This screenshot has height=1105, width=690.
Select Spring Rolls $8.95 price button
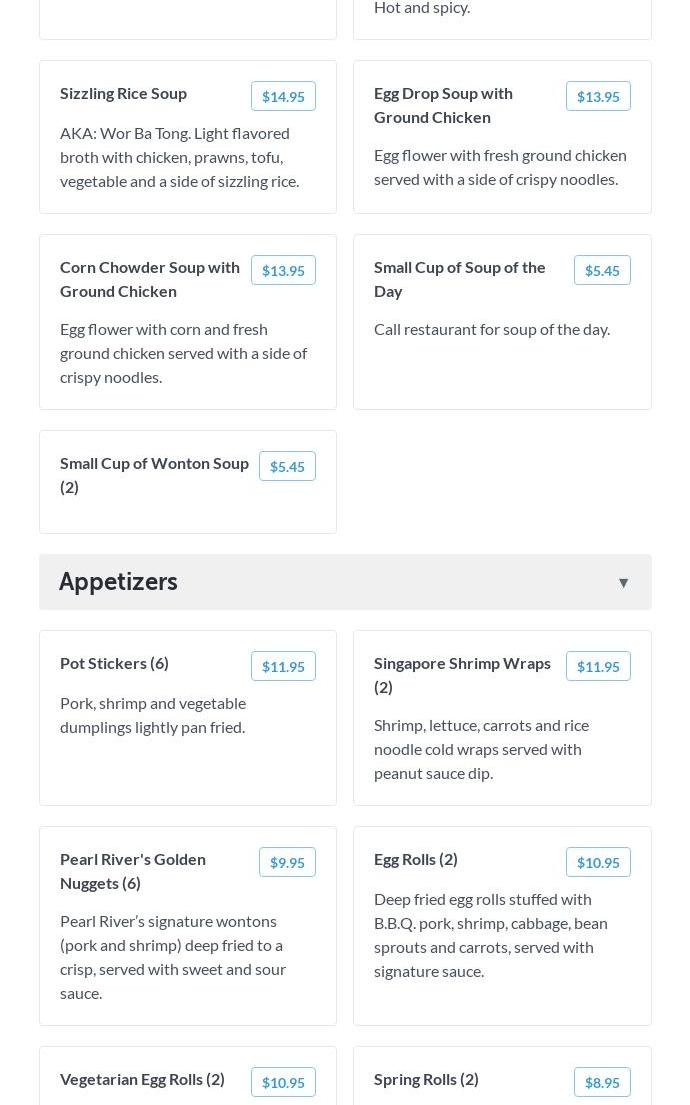pyautogui.click(x=602, y=1083)
